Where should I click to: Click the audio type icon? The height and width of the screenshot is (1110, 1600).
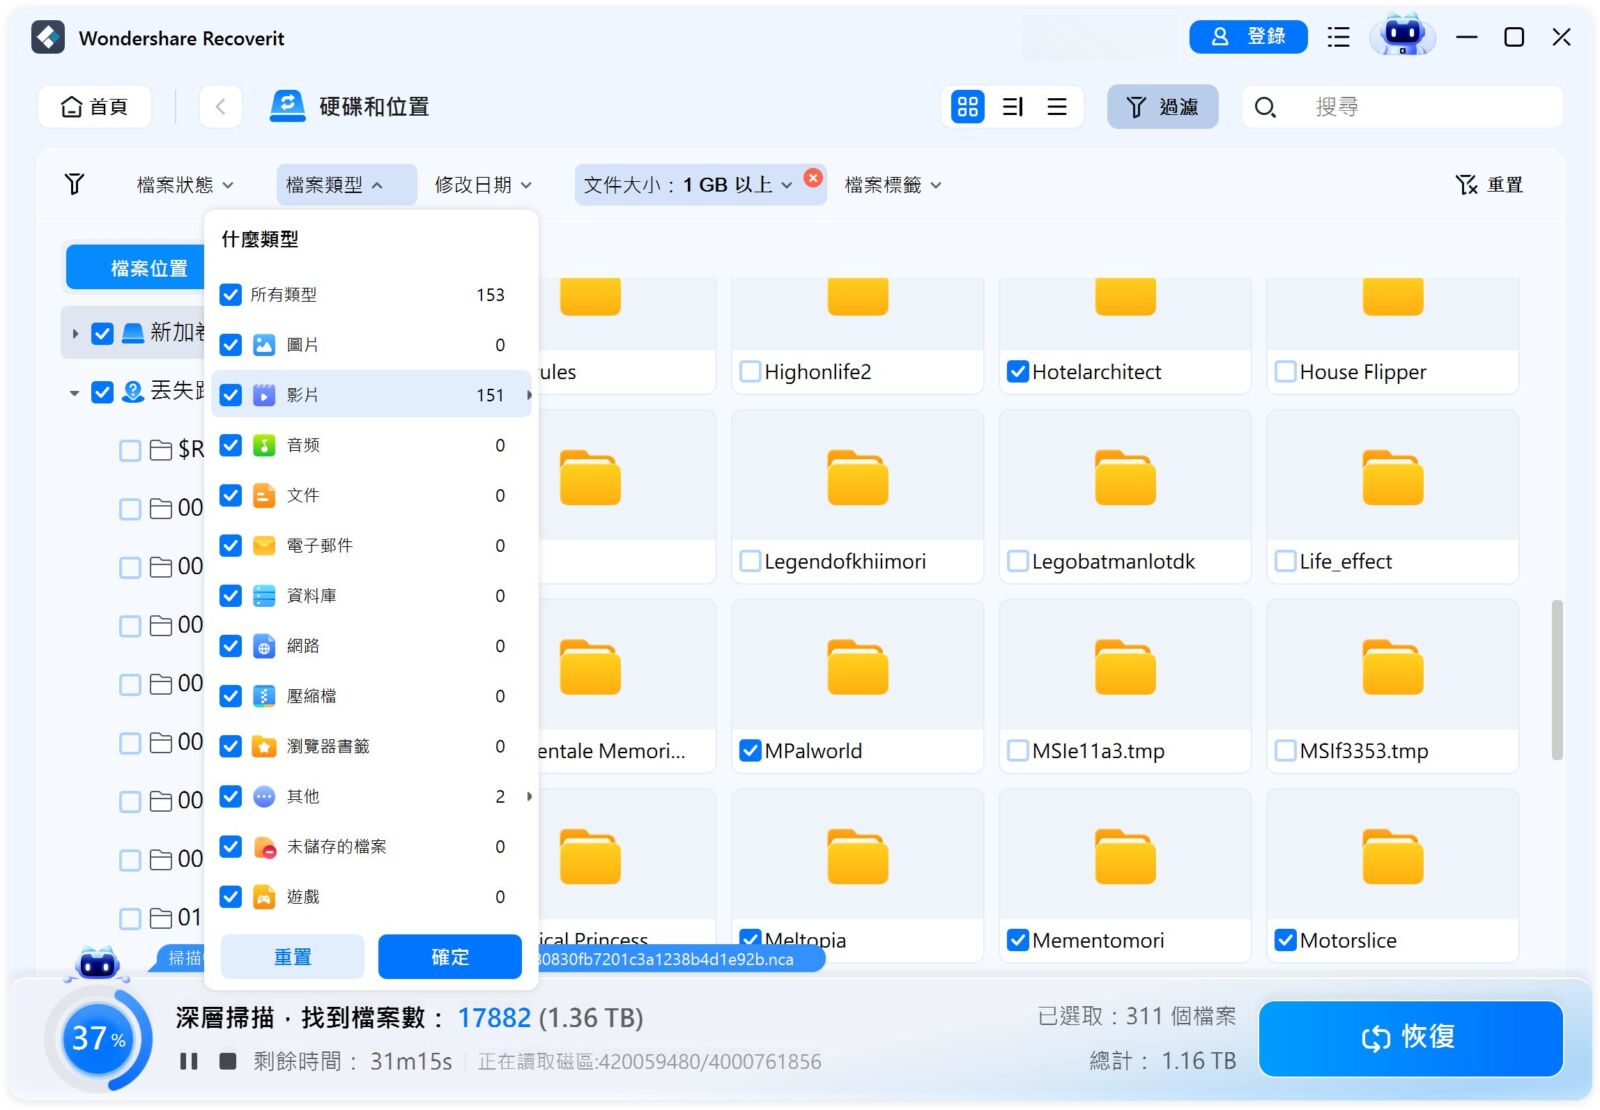coord(263,445)
